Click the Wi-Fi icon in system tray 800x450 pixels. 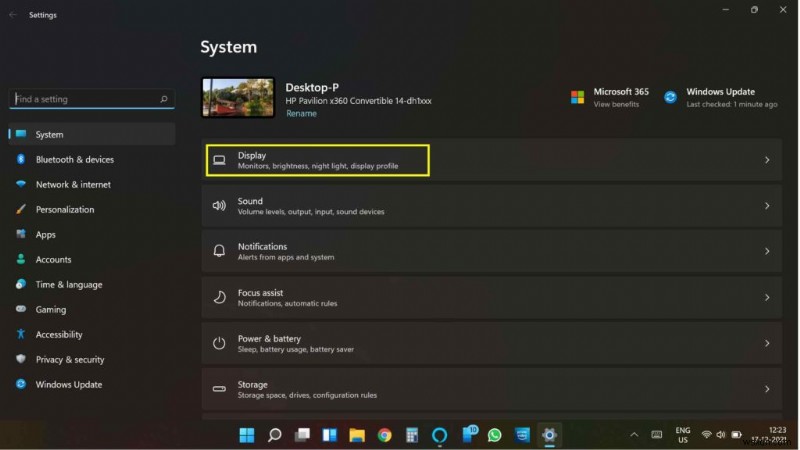click(x=707, y=435)
